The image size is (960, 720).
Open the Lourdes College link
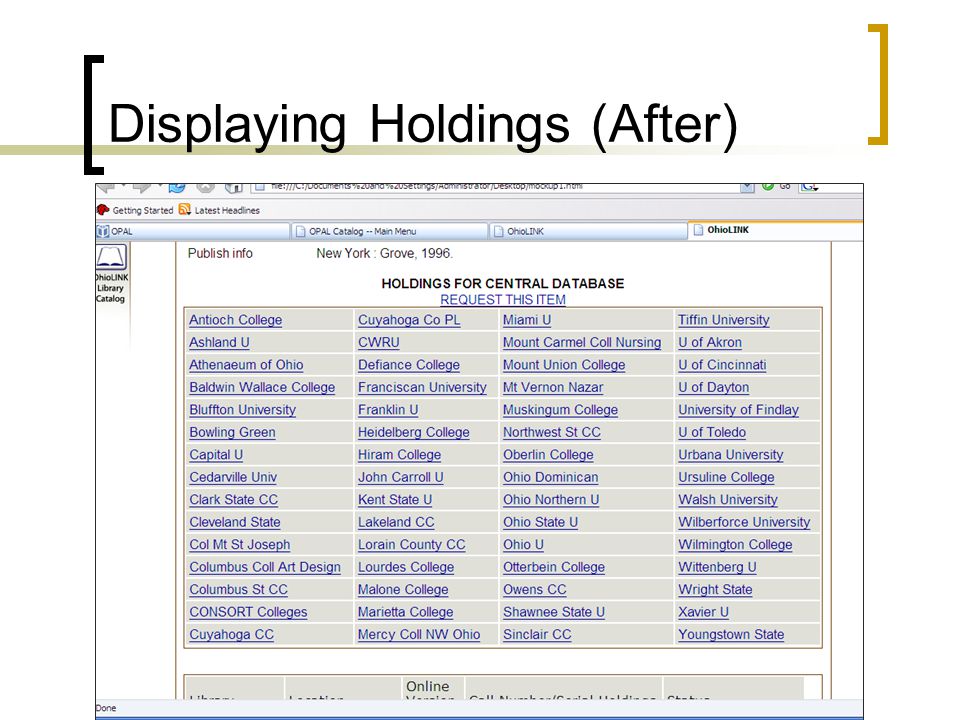[x=406, y=568]
